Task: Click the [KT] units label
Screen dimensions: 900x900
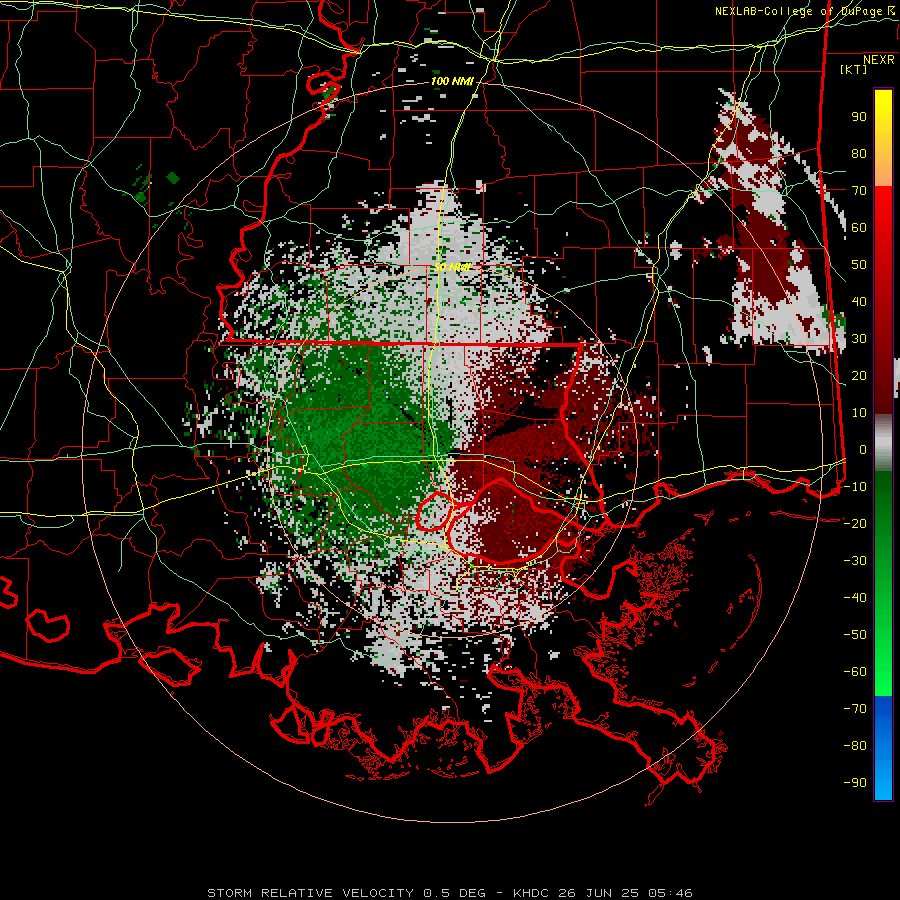Action: 853,69
